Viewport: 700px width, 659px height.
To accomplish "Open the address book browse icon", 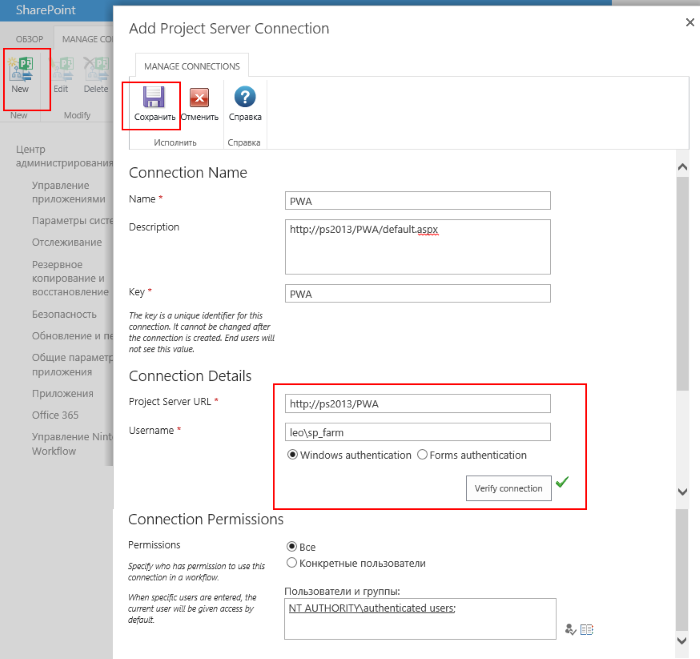I will [587, 630].
